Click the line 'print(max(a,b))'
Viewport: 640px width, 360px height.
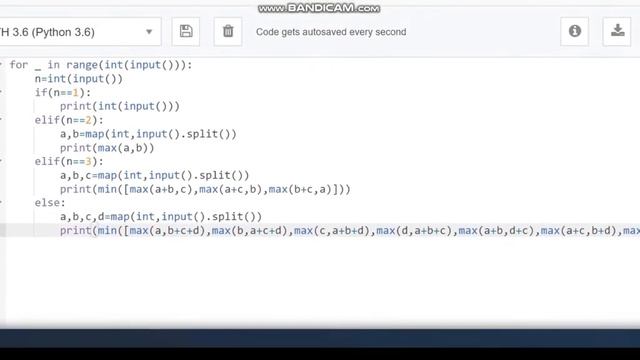107,148
